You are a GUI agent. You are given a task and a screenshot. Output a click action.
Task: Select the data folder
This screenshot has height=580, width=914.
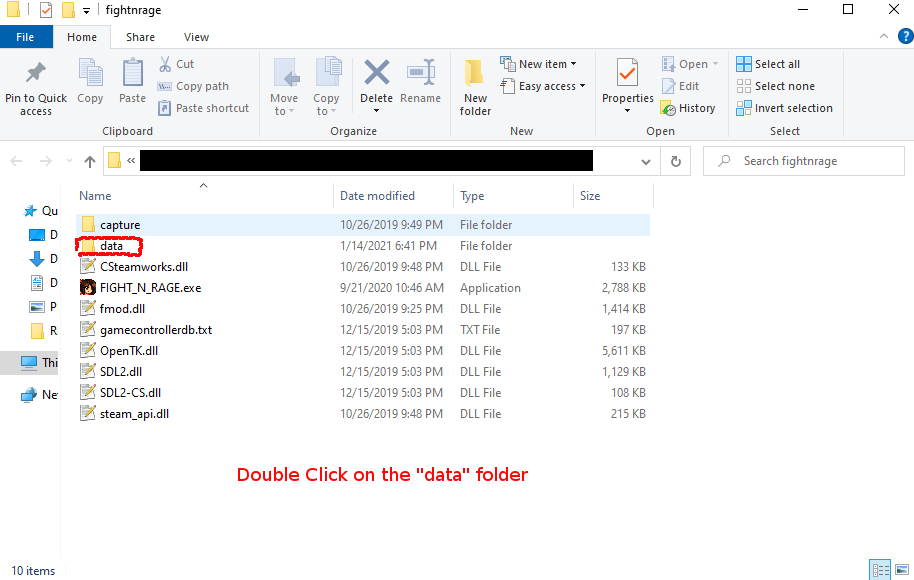point(363,246)
